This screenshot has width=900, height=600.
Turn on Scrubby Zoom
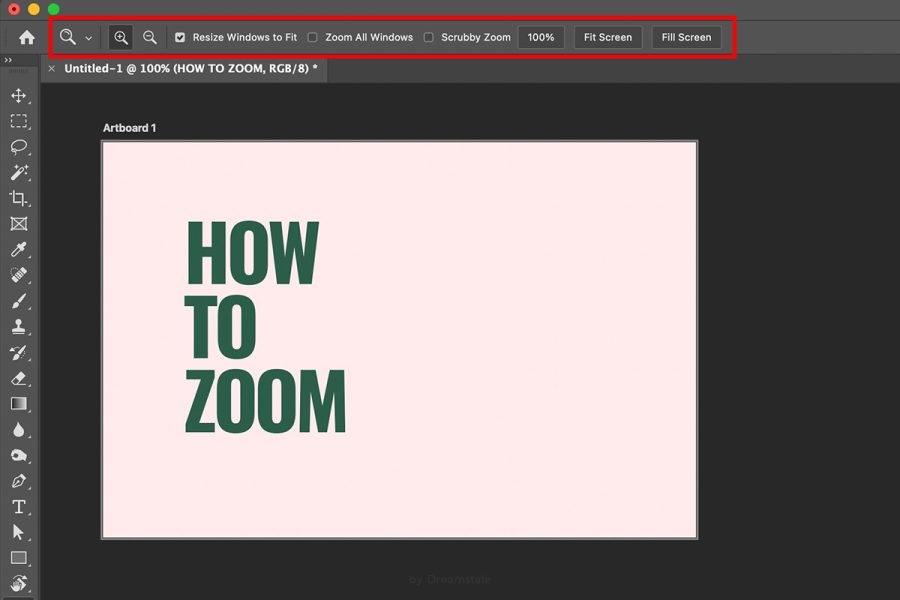click(428, 37)
